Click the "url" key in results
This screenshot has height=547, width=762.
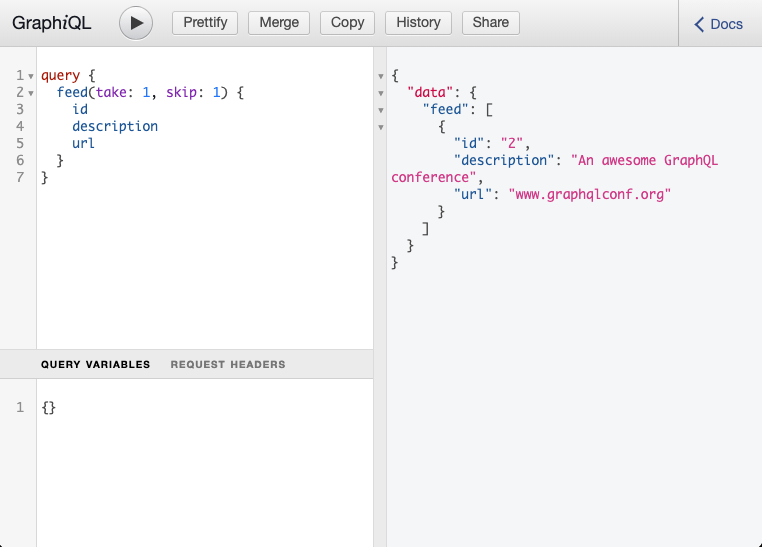(x=473, y=194)
